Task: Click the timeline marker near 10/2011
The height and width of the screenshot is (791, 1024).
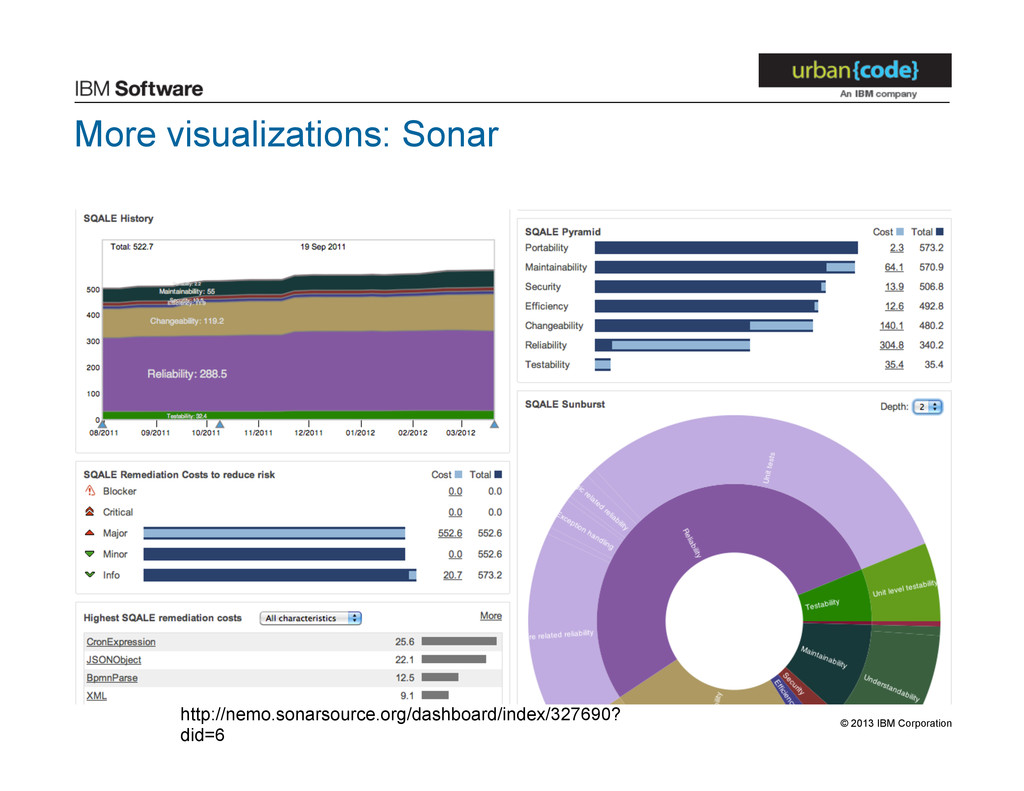Action: pos(220,425)
